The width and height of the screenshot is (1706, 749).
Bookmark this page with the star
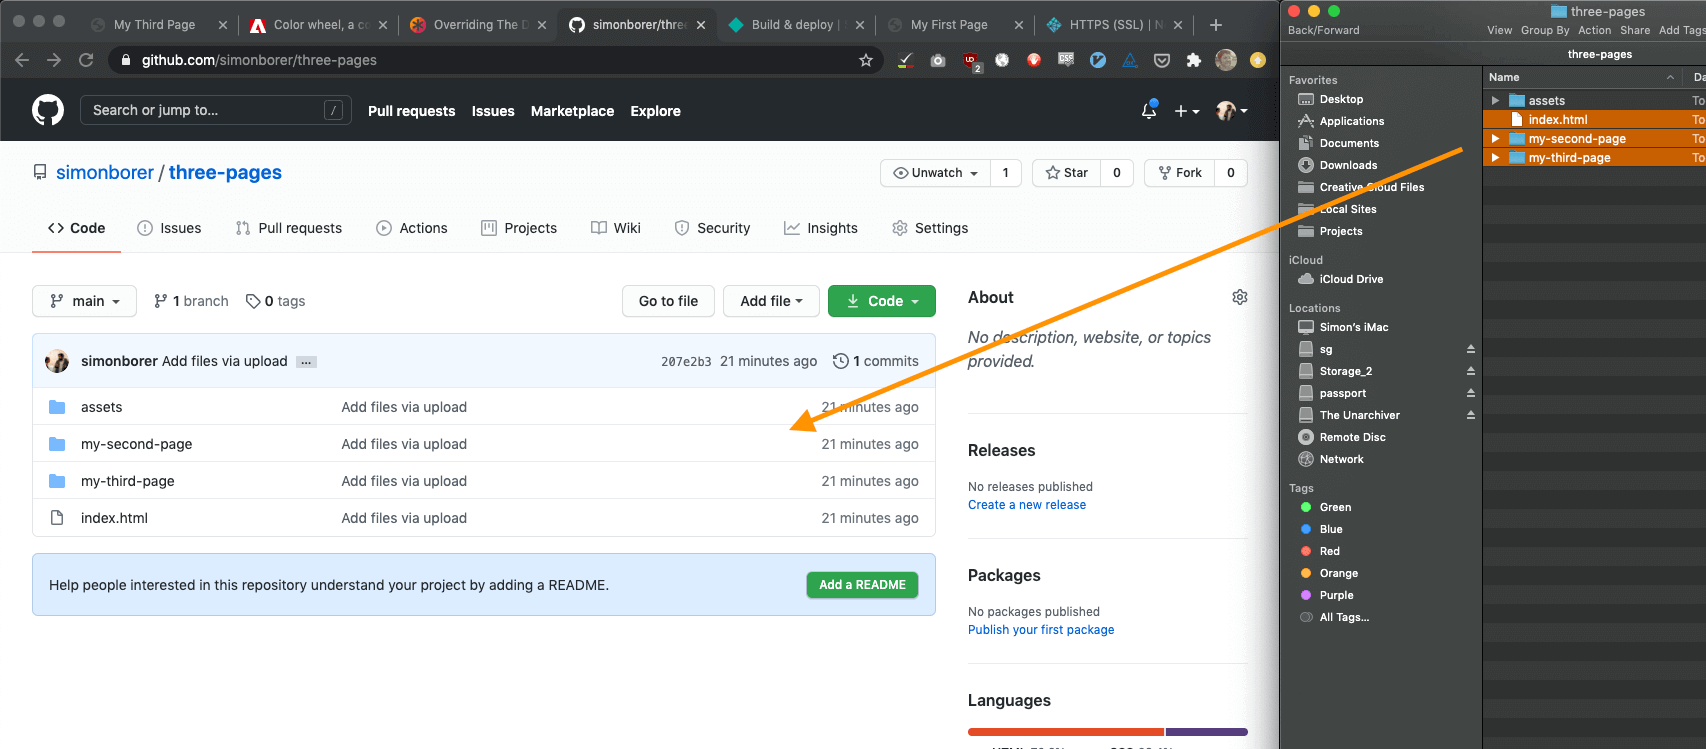coord(866,60)
